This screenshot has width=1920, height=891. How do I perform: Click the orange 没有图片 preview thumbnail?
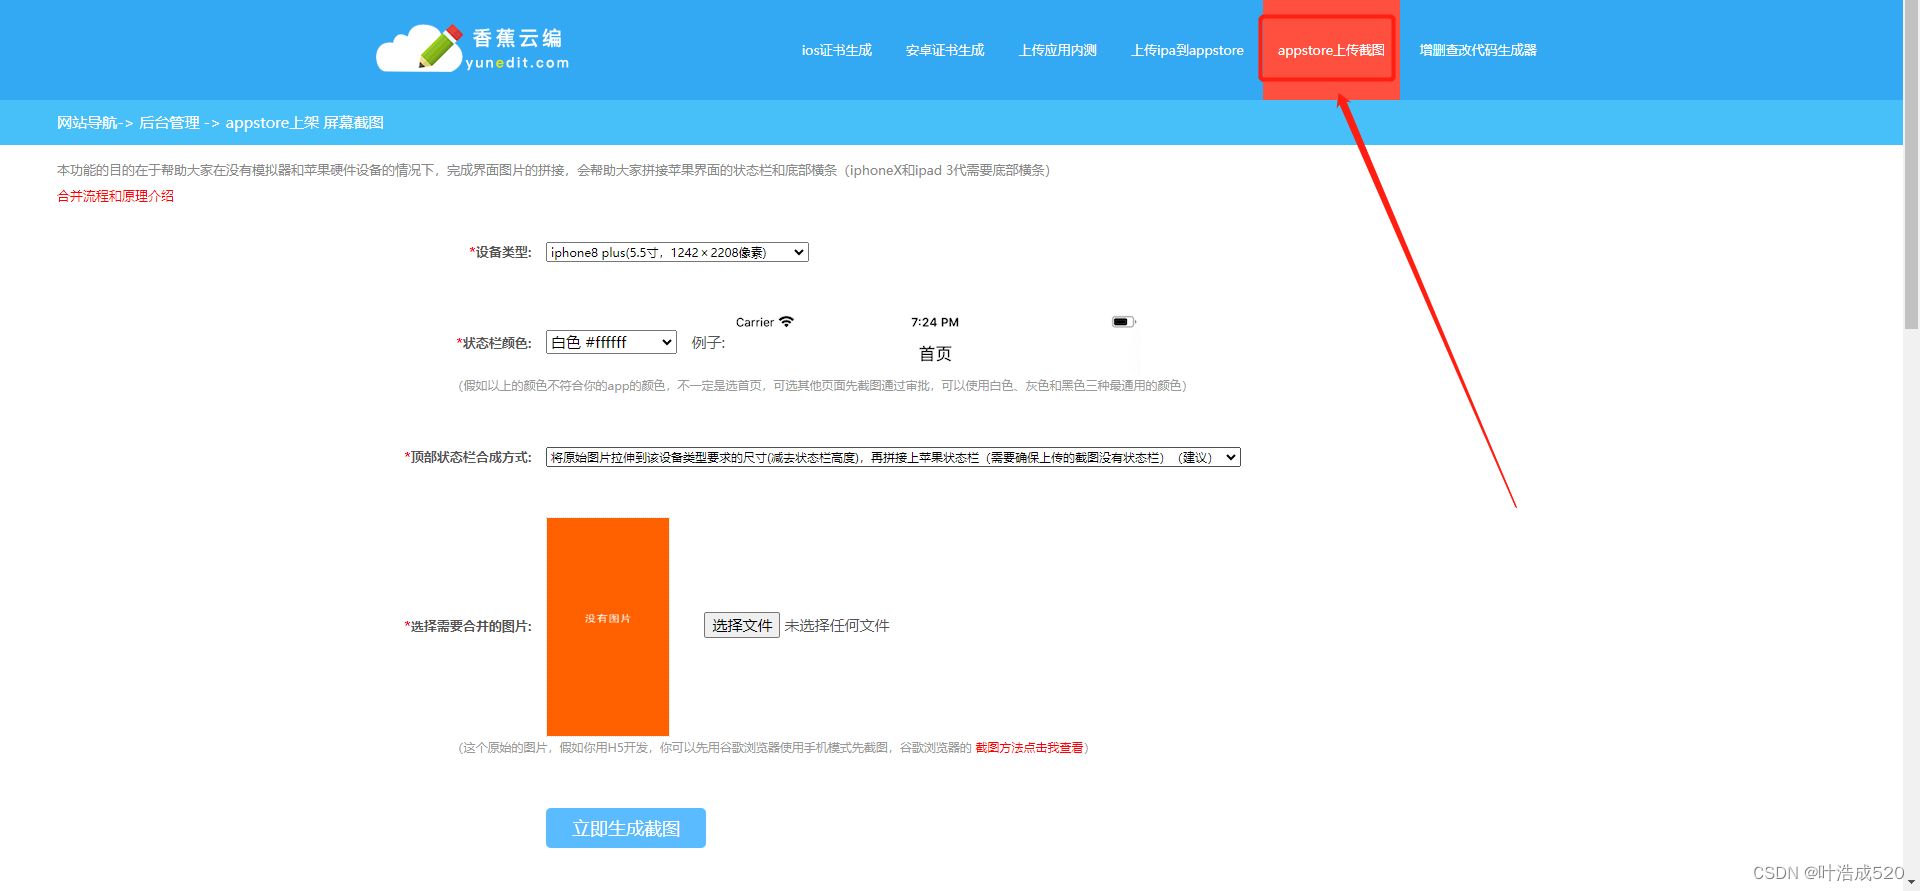tap(608, 627)
